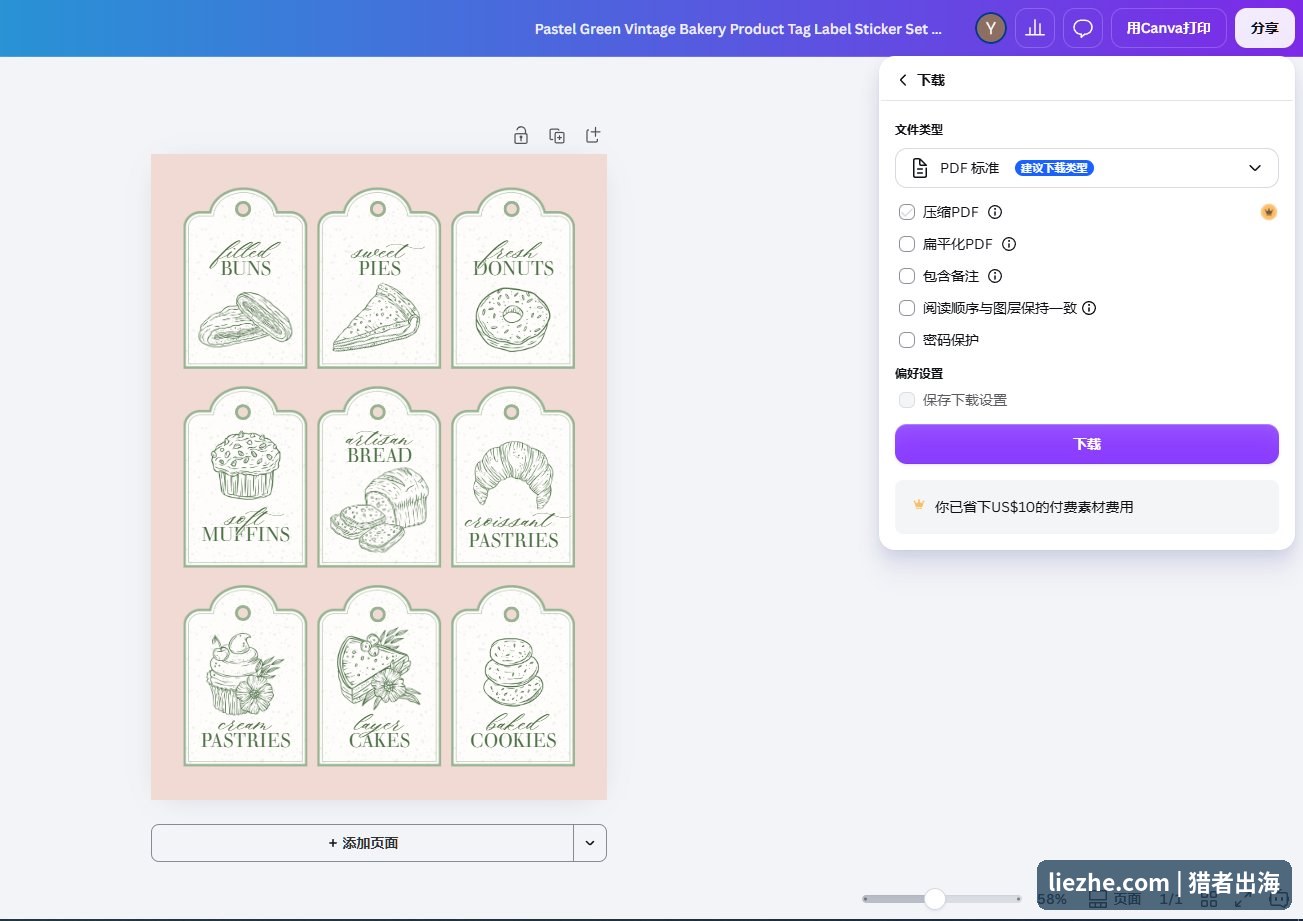Click the 文件类型 label
Screen dimensions: 1303x921
(x=919, y=130)
